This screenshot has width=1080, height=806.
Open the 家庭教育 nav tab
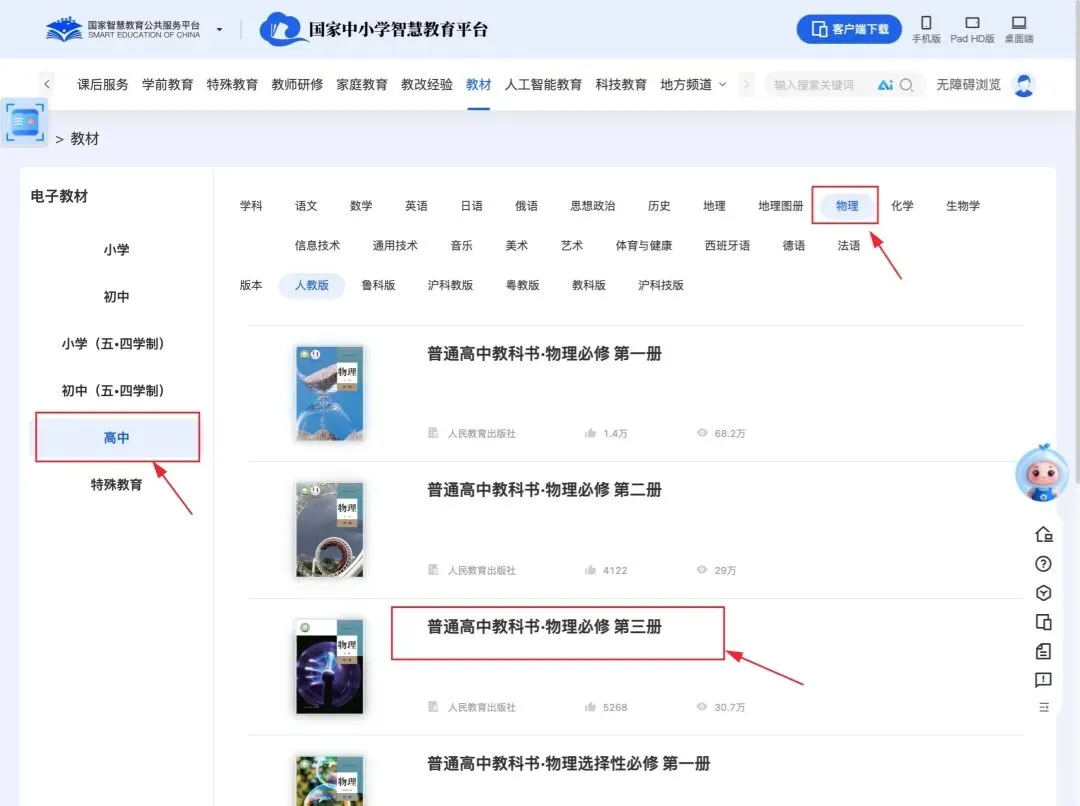362,85
